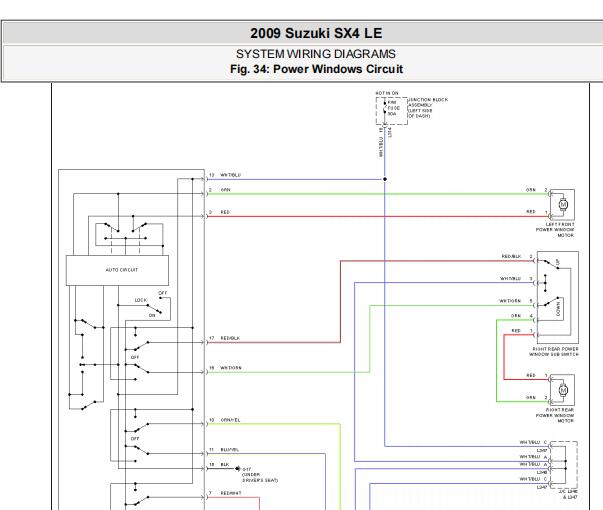Select the 'RIGHT REAR POWER WINDOW SUB SWITCH' label
Screen dimensions: 603x510
[554, 352]
